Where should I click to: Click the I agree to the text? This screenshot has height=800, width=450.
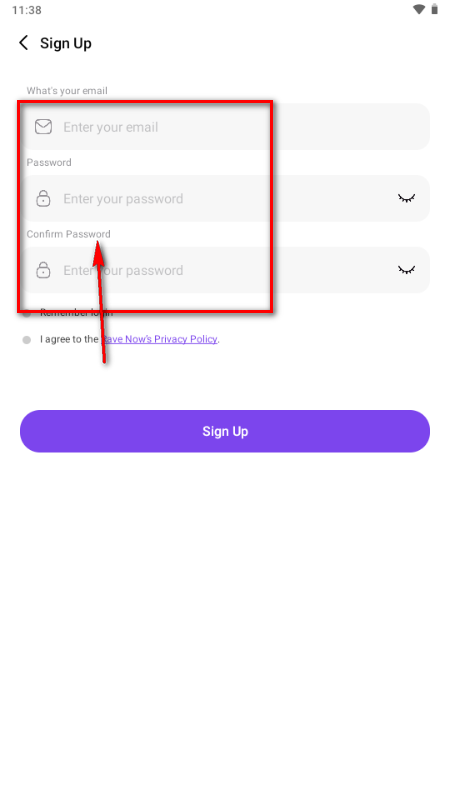click(69, 339)
